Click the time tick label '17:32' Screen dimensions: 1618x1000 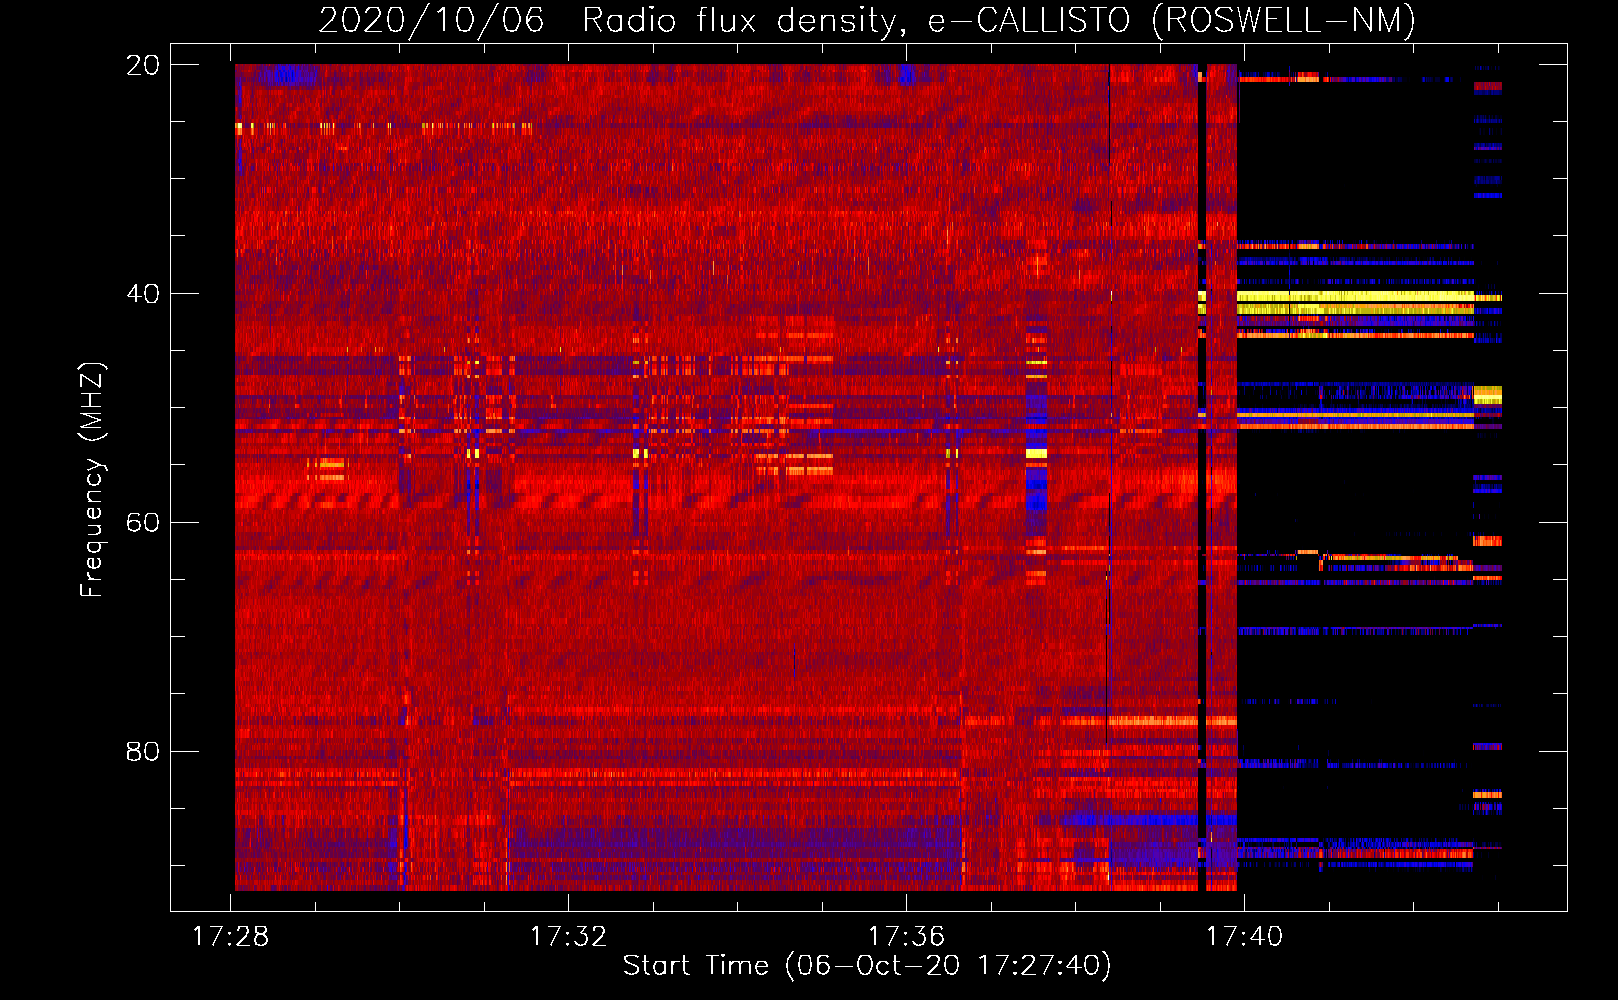[x=568, y=937]
